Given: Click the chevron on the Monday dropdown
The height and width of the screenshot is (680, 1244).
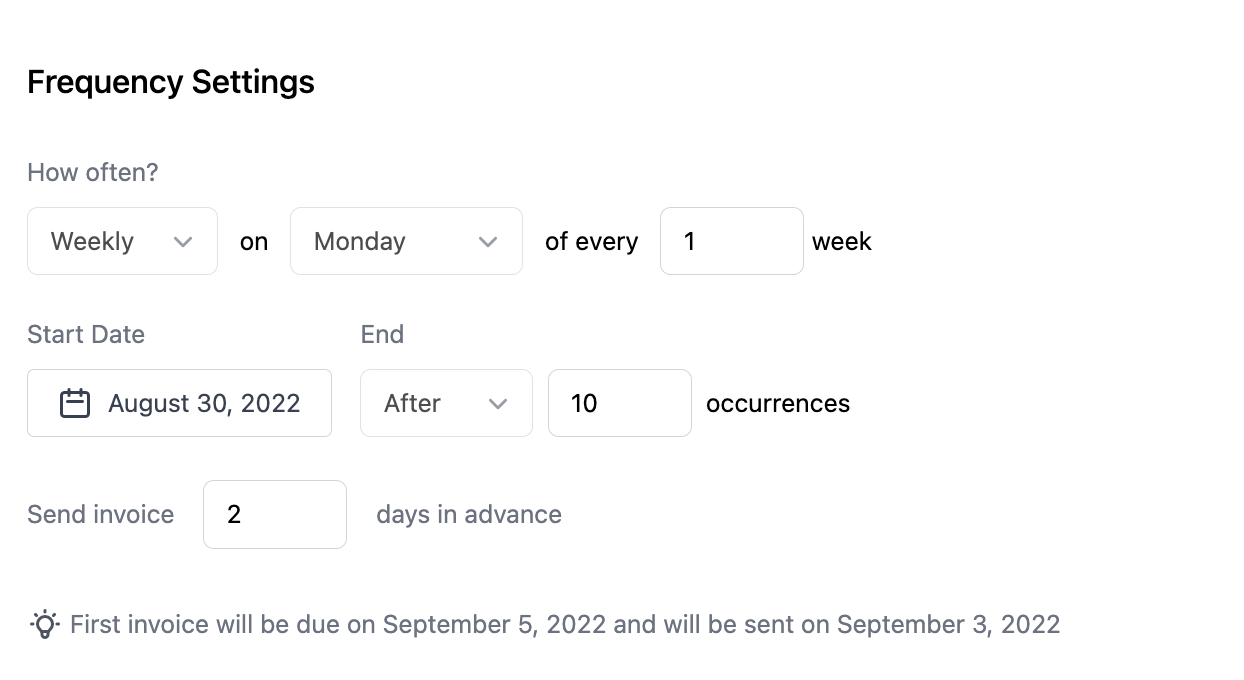Looking at the screenshot, I should click(x=489, y=241).
